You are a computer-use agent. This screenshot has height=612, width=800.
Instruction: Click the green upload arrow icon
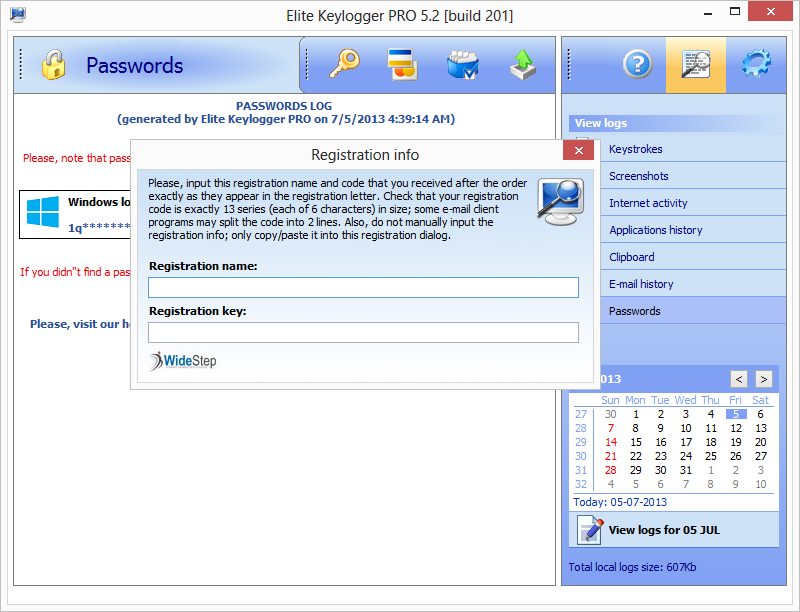522,65
